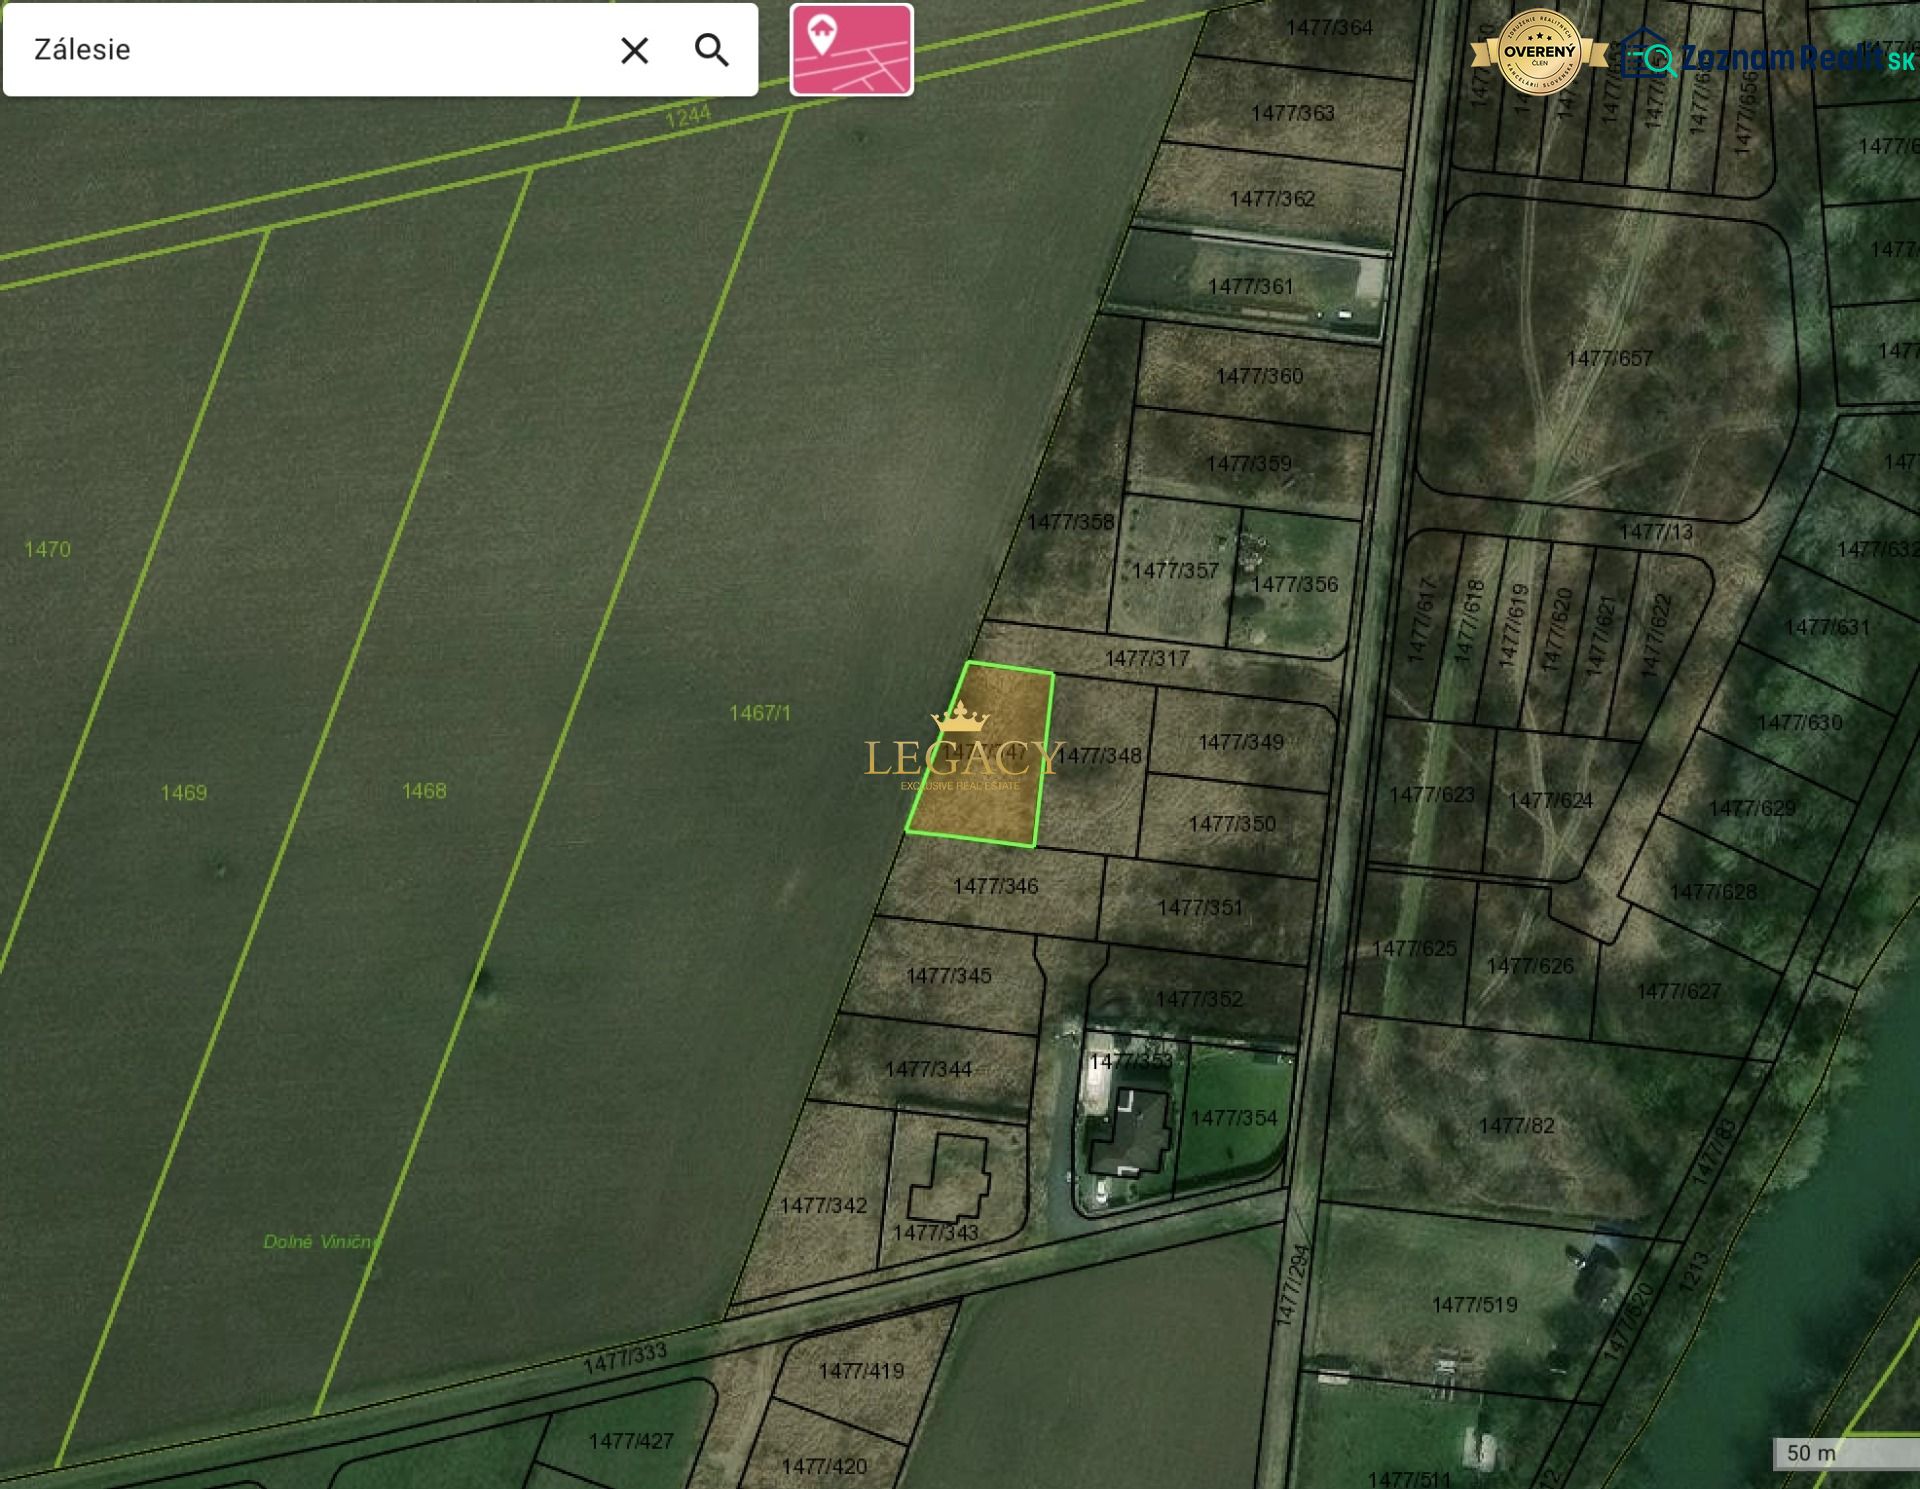Image resolution: width=1920 pixels, height=1489 pixels.
Task: Click parcel label 1477/356
Action: click(1295, 584)
